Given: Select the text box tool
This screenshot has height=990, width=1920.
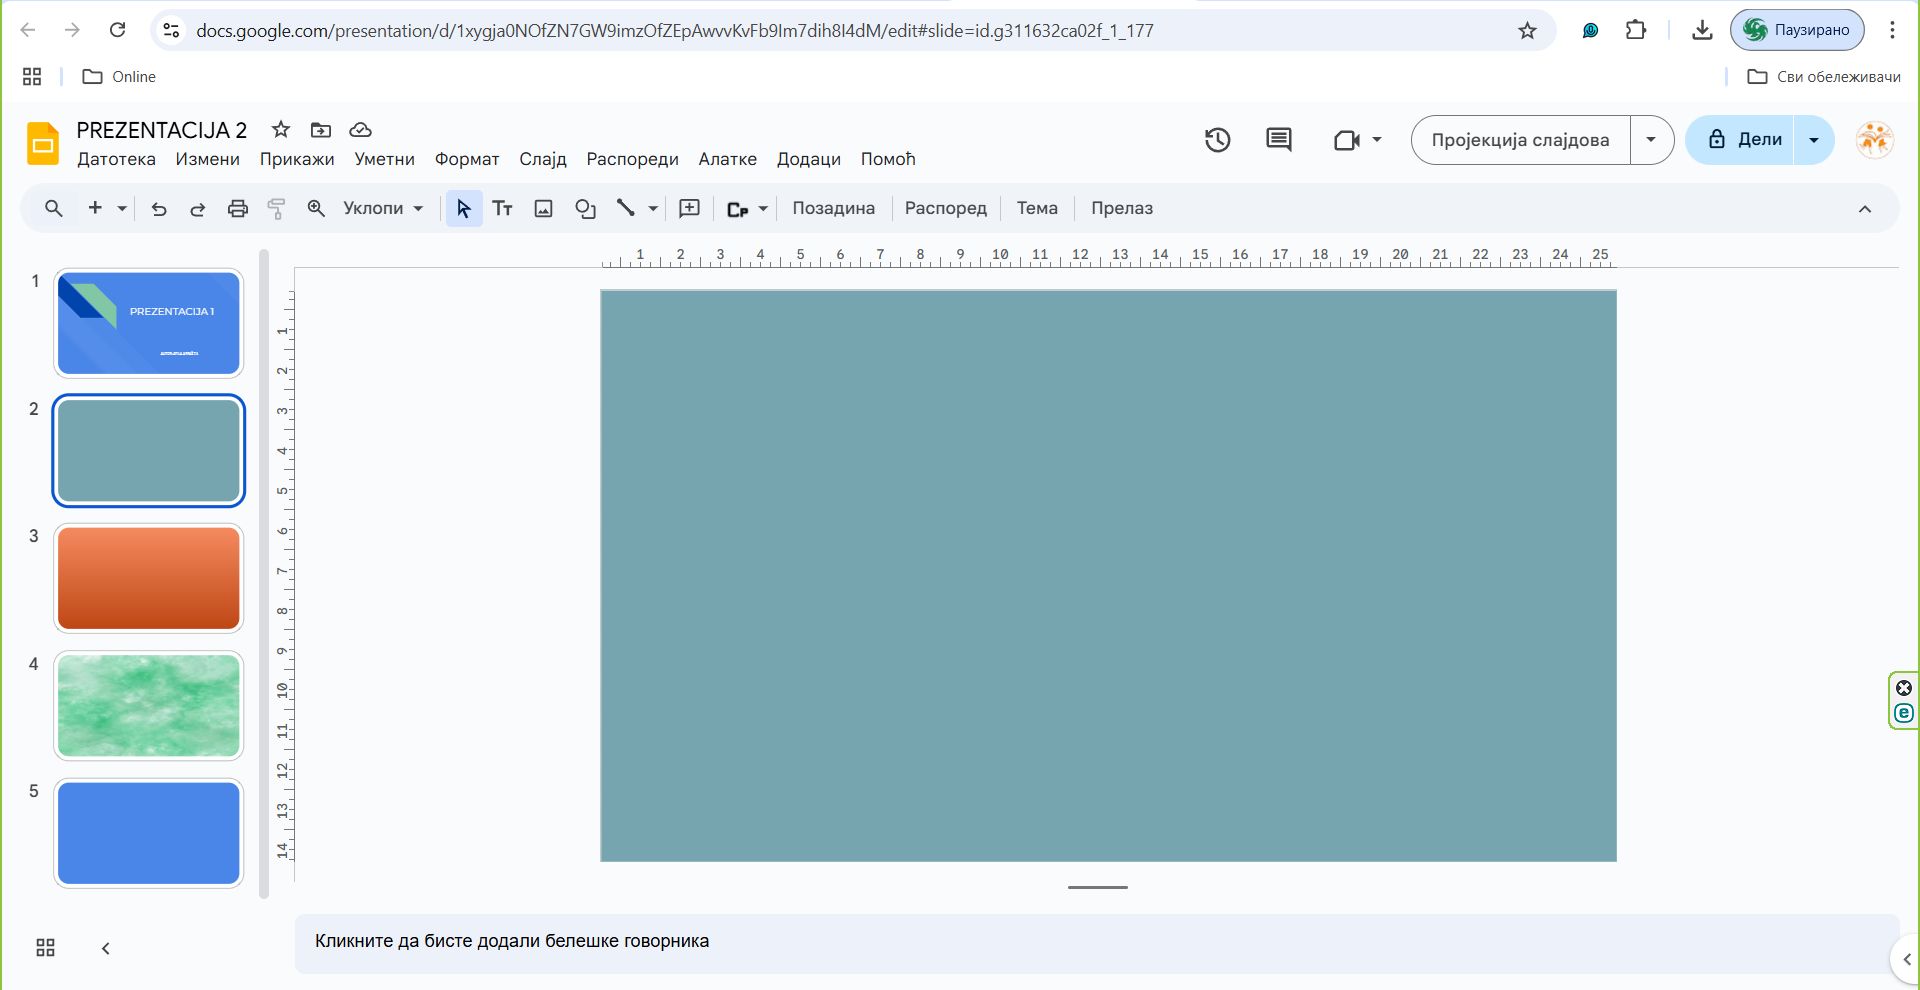Looking at the screenshot, I should (x=502, y=209).
